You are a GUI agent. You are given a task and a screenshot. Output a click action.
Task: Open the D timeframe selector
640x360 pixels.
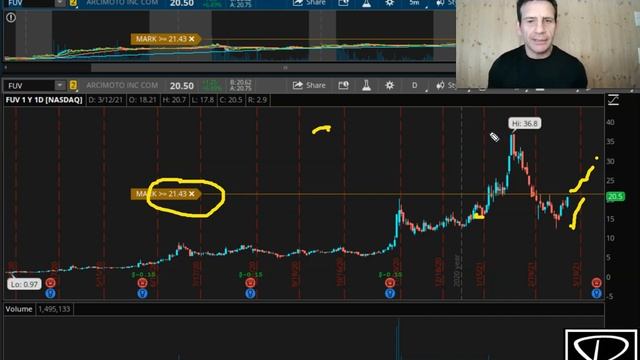[414, 85]
